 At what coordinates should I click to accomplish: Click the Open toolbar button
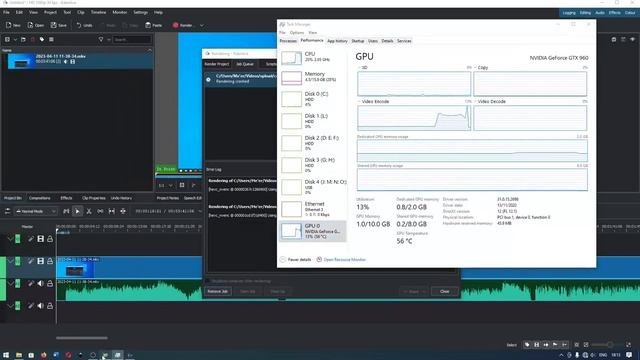(x=36, y=25)
